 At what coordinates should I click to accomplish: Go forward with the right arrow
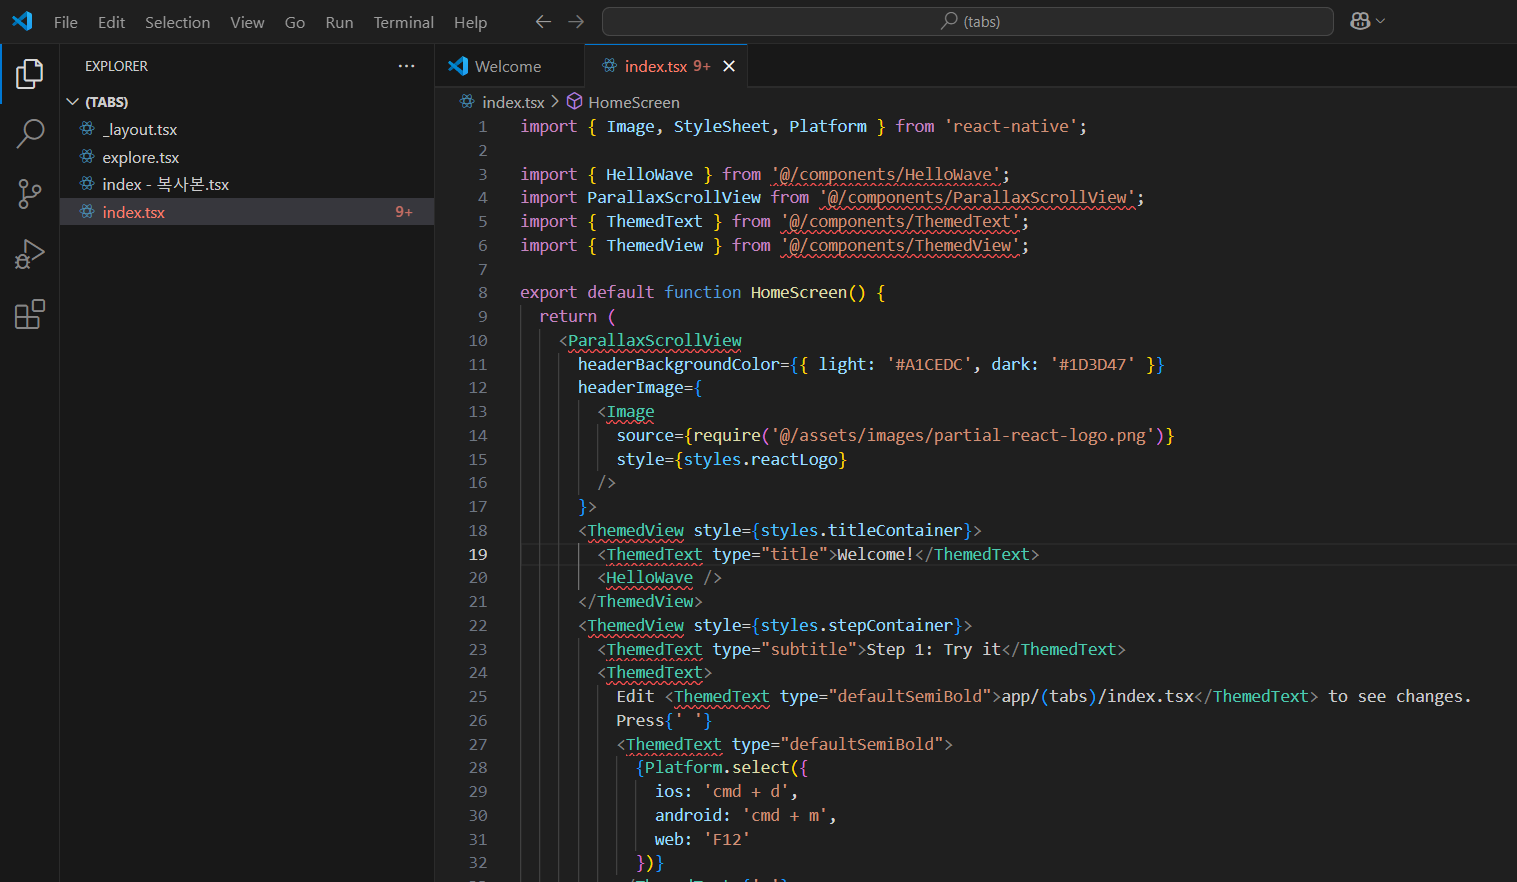point(576,21)
